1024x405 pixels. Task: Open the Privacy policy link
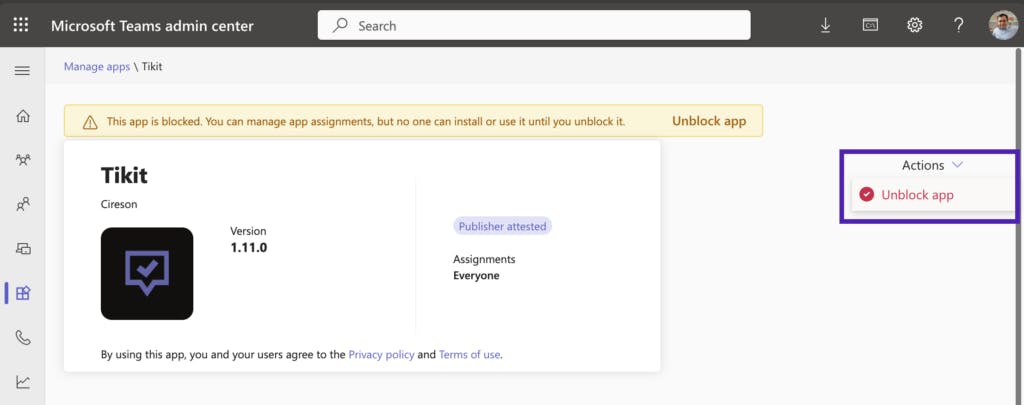(x=381, y=354)
